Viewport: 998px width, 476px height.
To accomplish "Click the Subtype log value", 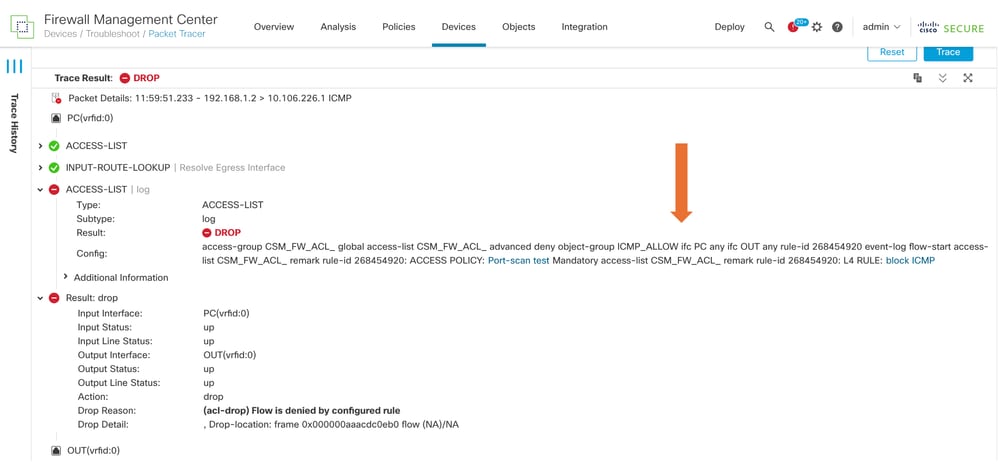I will pos(209,219).
